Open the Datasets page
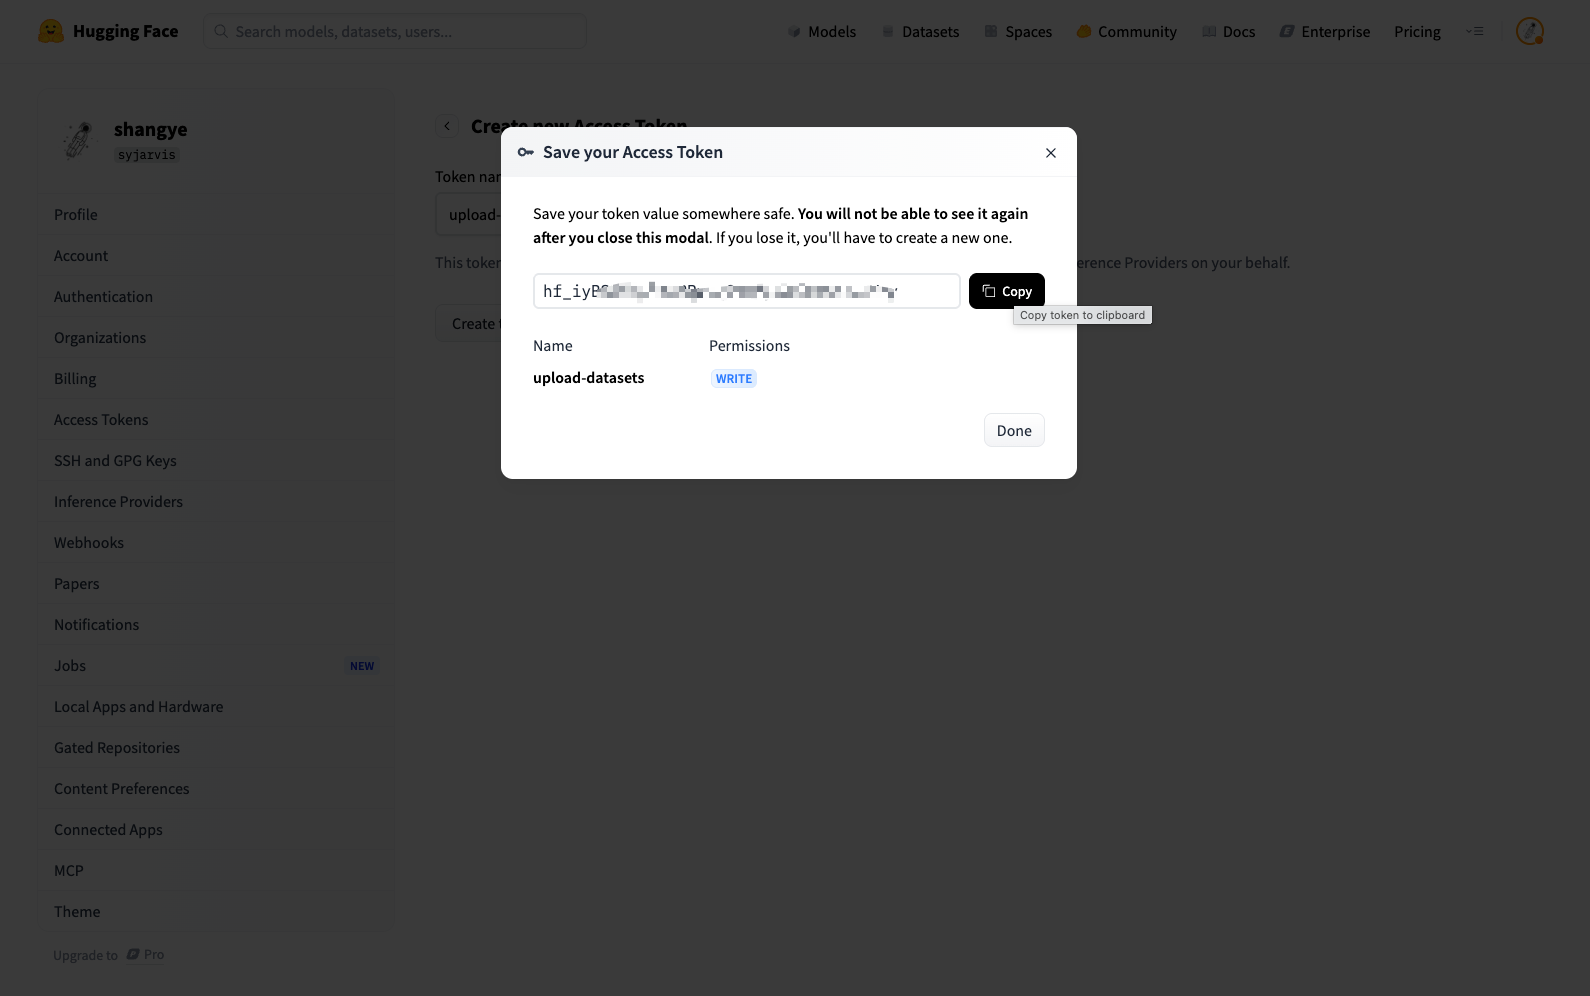The image size is (1590, 996). (920, 32)
